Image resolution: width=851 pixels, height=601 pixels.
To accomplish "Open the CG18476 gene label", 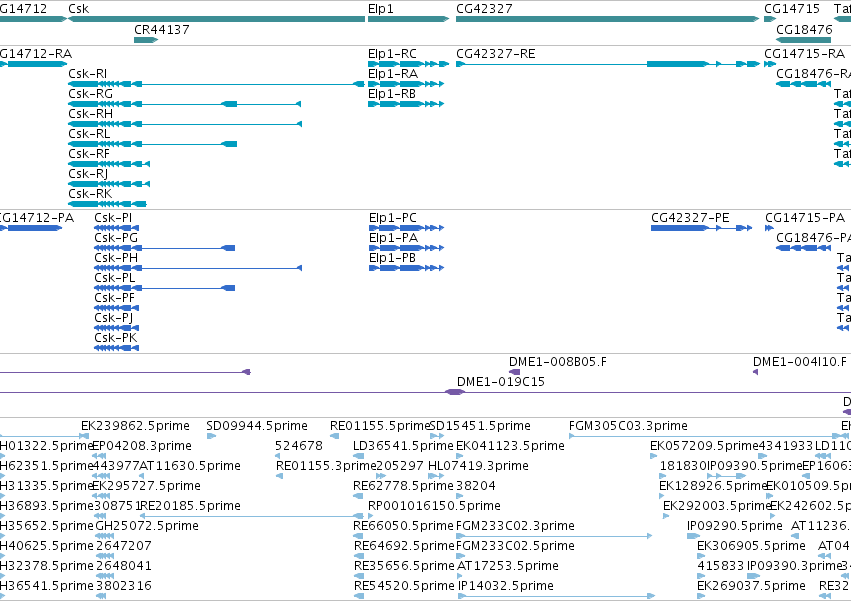I will (804, 29).
